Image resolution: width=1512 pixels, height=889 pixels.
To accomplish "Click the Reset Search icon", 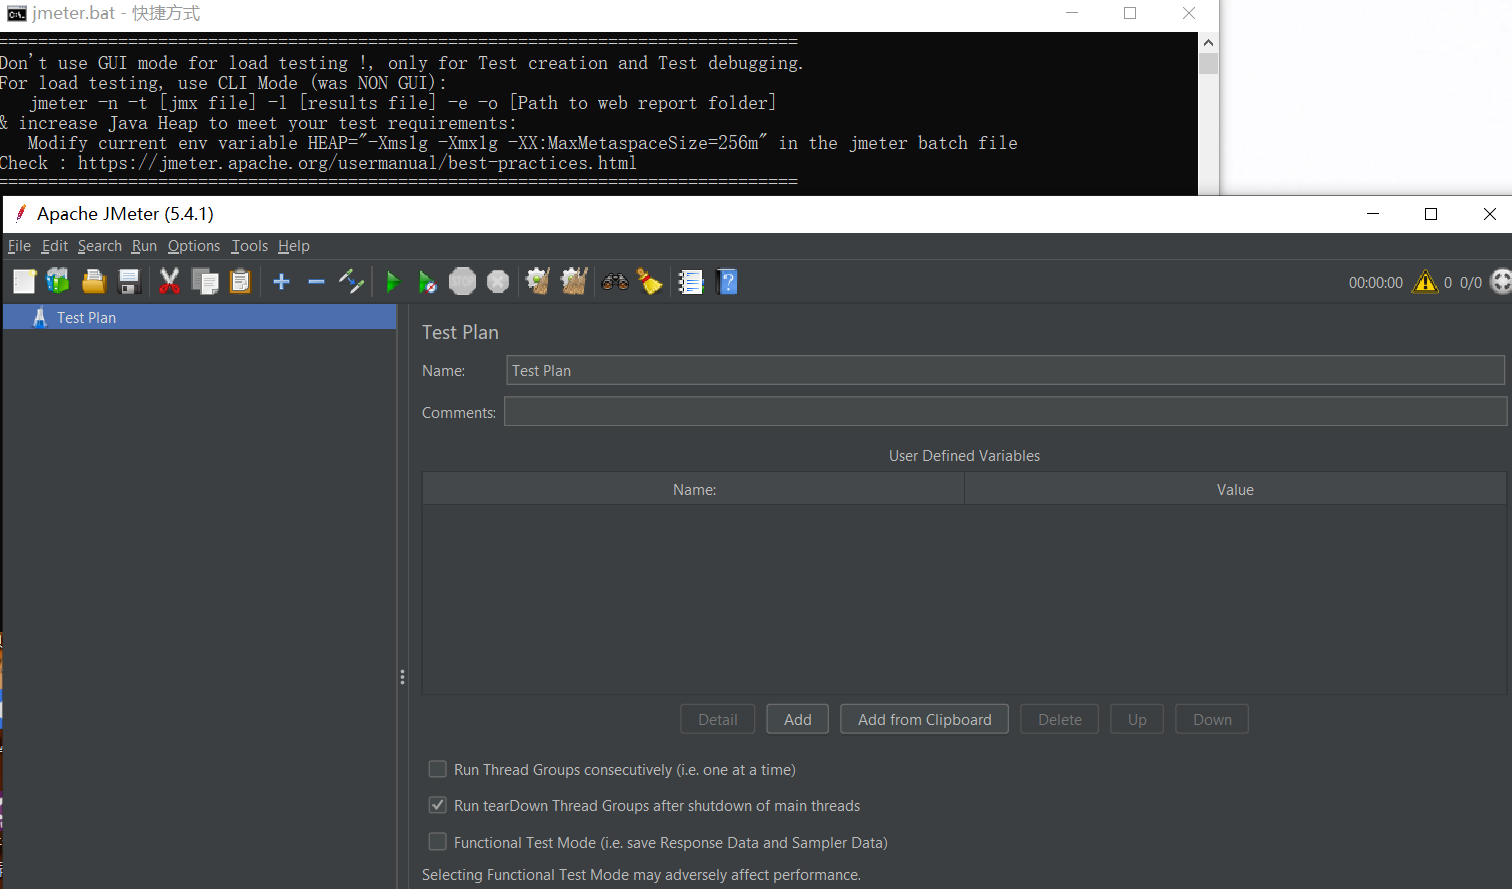I will [x=650, y=282].
